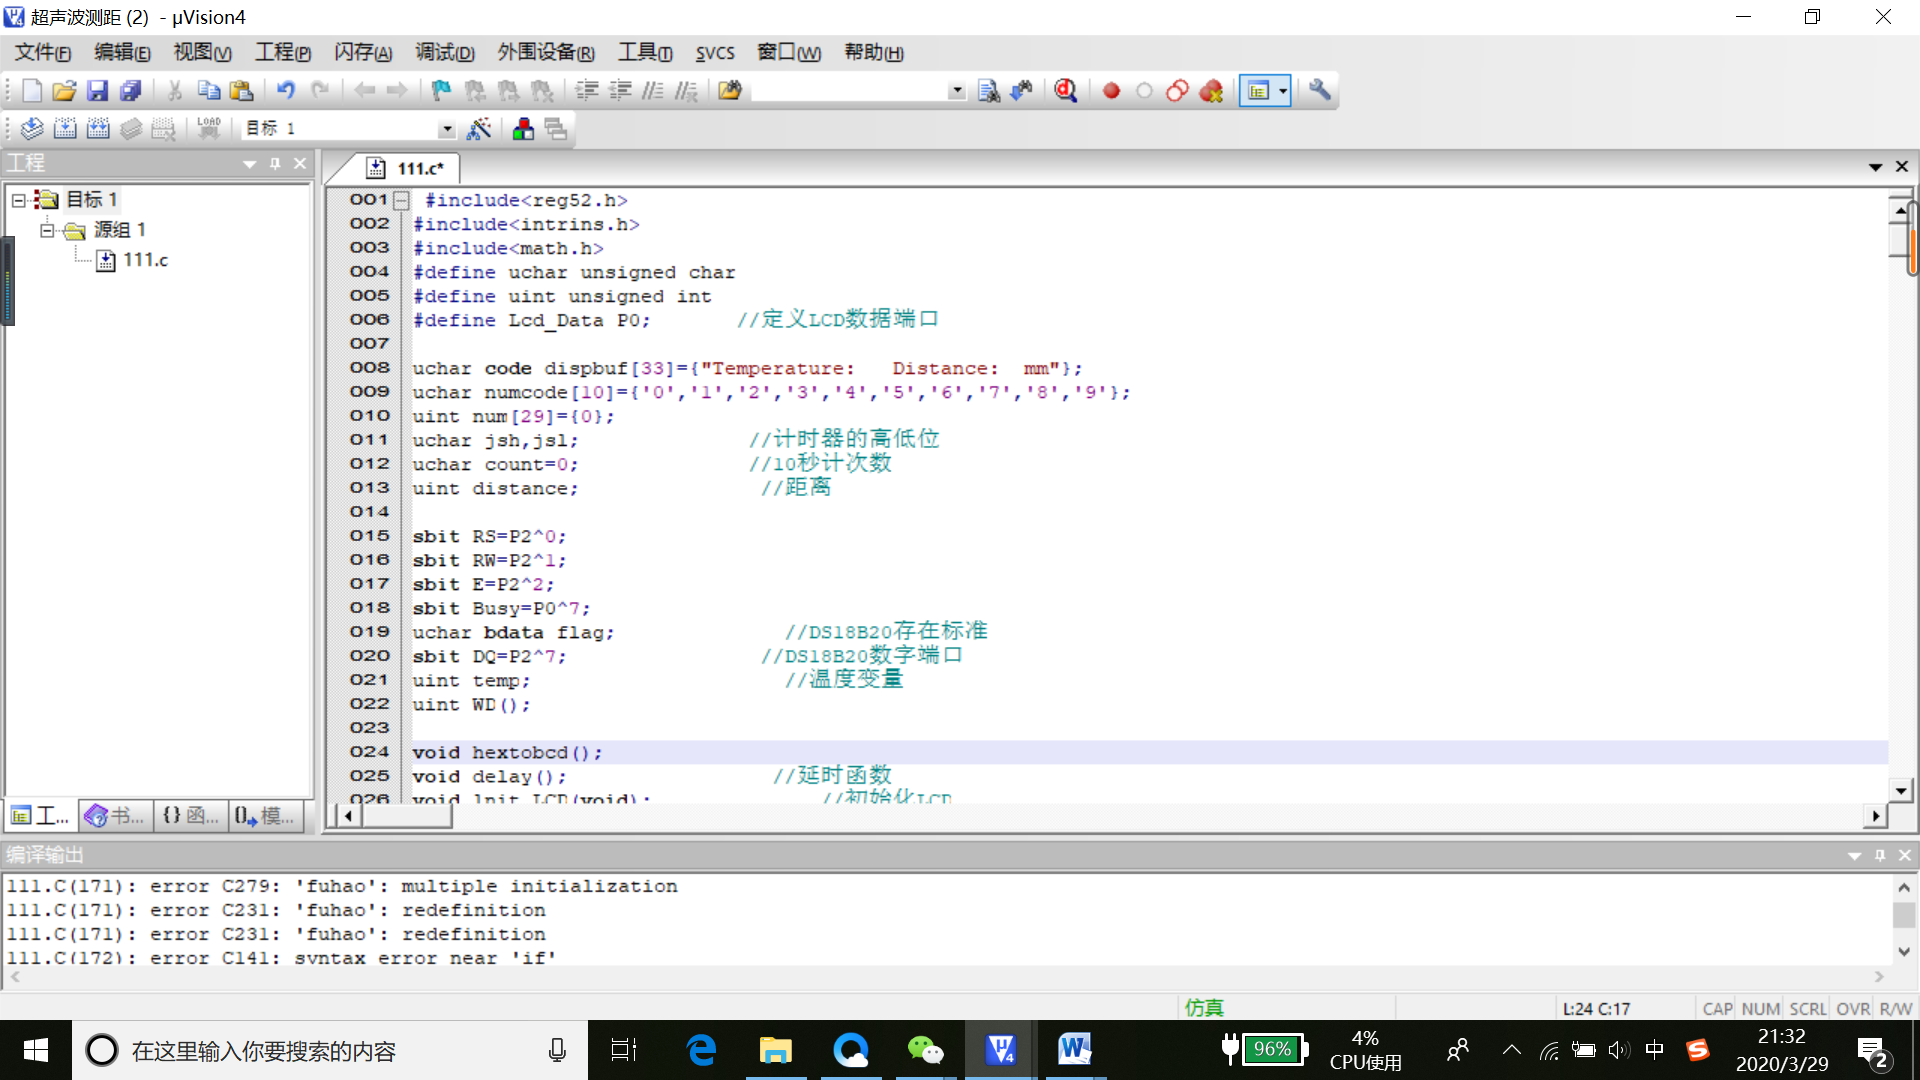Download to flash with LOAD icon
This screenshot has width=1920, height=1080.
pyautogui.click(x=209, y=128)
